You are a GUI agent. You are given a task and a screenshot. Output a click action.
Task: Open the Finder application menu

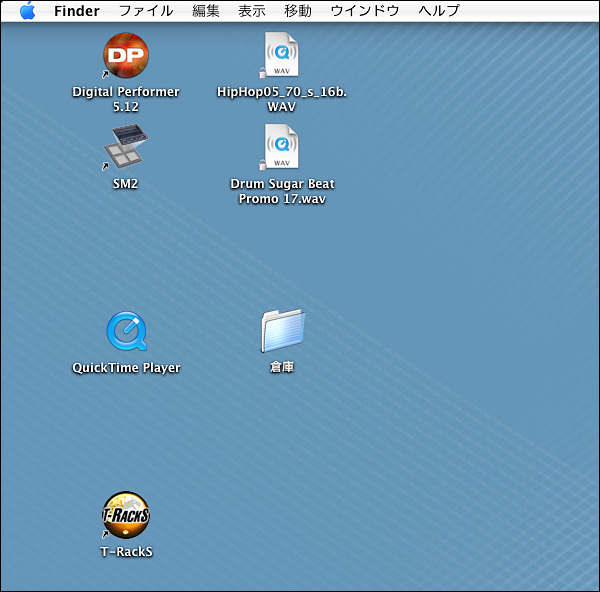point(77,11)
